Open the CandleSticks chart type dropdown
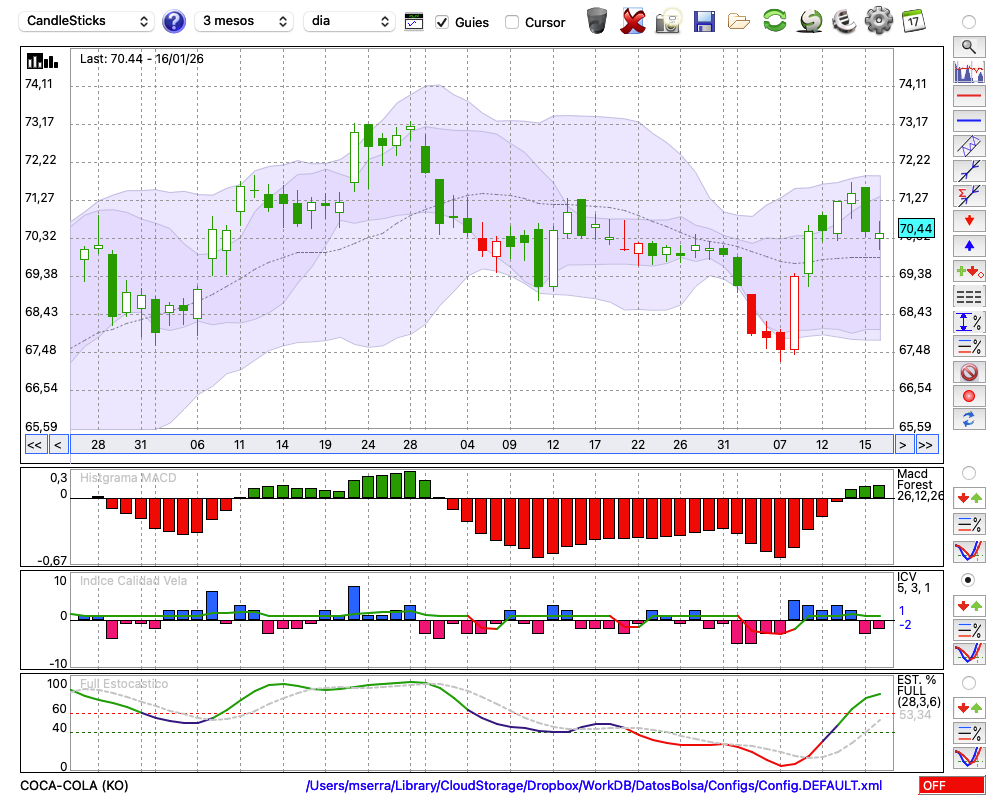1000x800 pixels. tap(88, 21)
